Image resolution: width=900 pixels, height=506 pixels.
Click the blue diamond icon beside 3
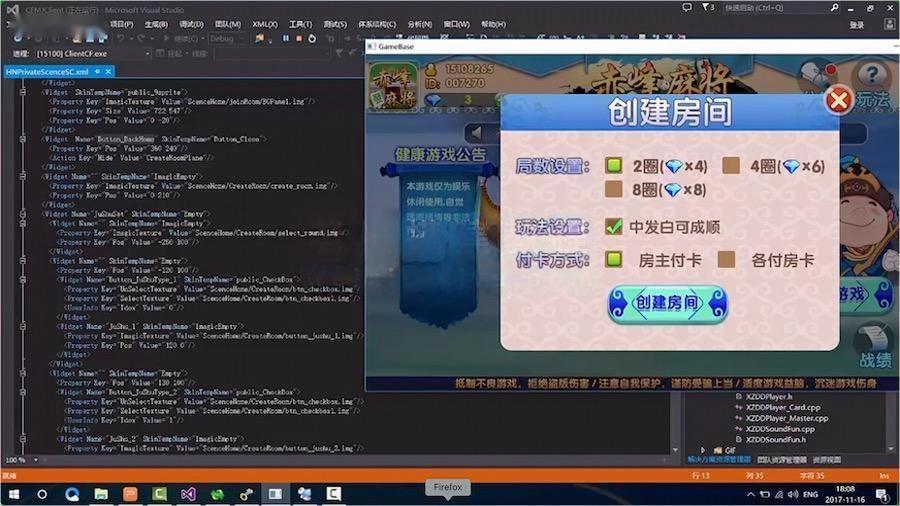[x=435, y=100]
